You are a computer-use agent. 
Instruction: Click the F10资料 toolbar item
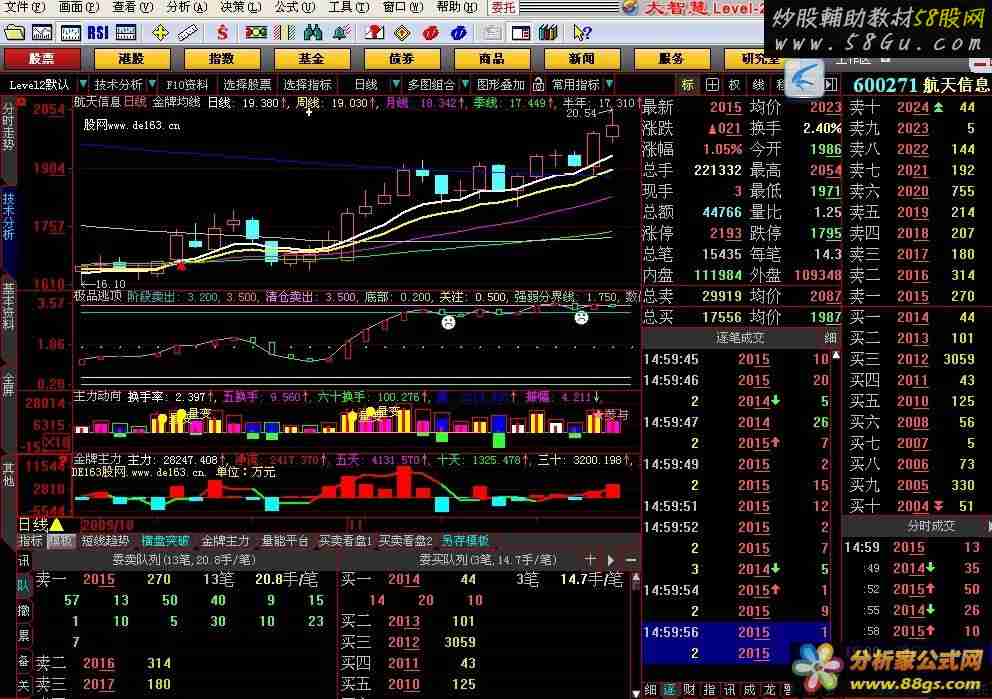(187, 84)
